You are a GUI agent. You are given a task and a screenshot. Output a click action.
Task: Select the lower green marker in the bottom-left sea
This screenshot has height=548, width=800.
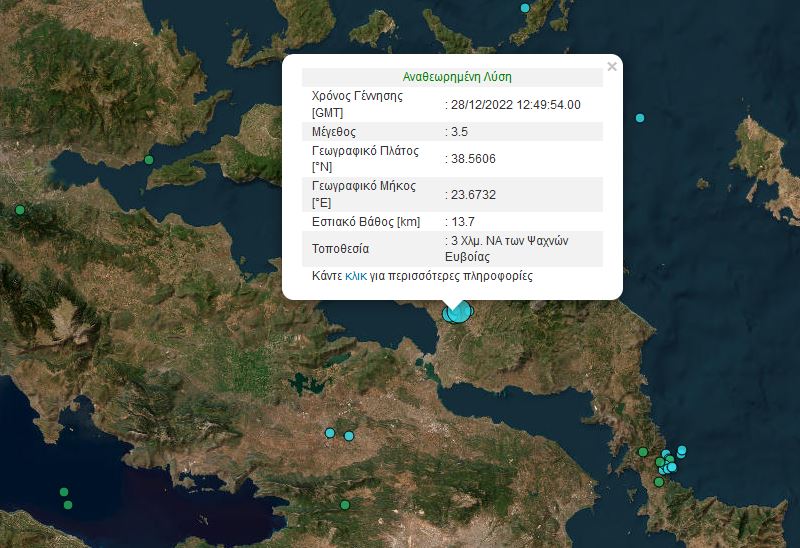(x=69, y=505)
